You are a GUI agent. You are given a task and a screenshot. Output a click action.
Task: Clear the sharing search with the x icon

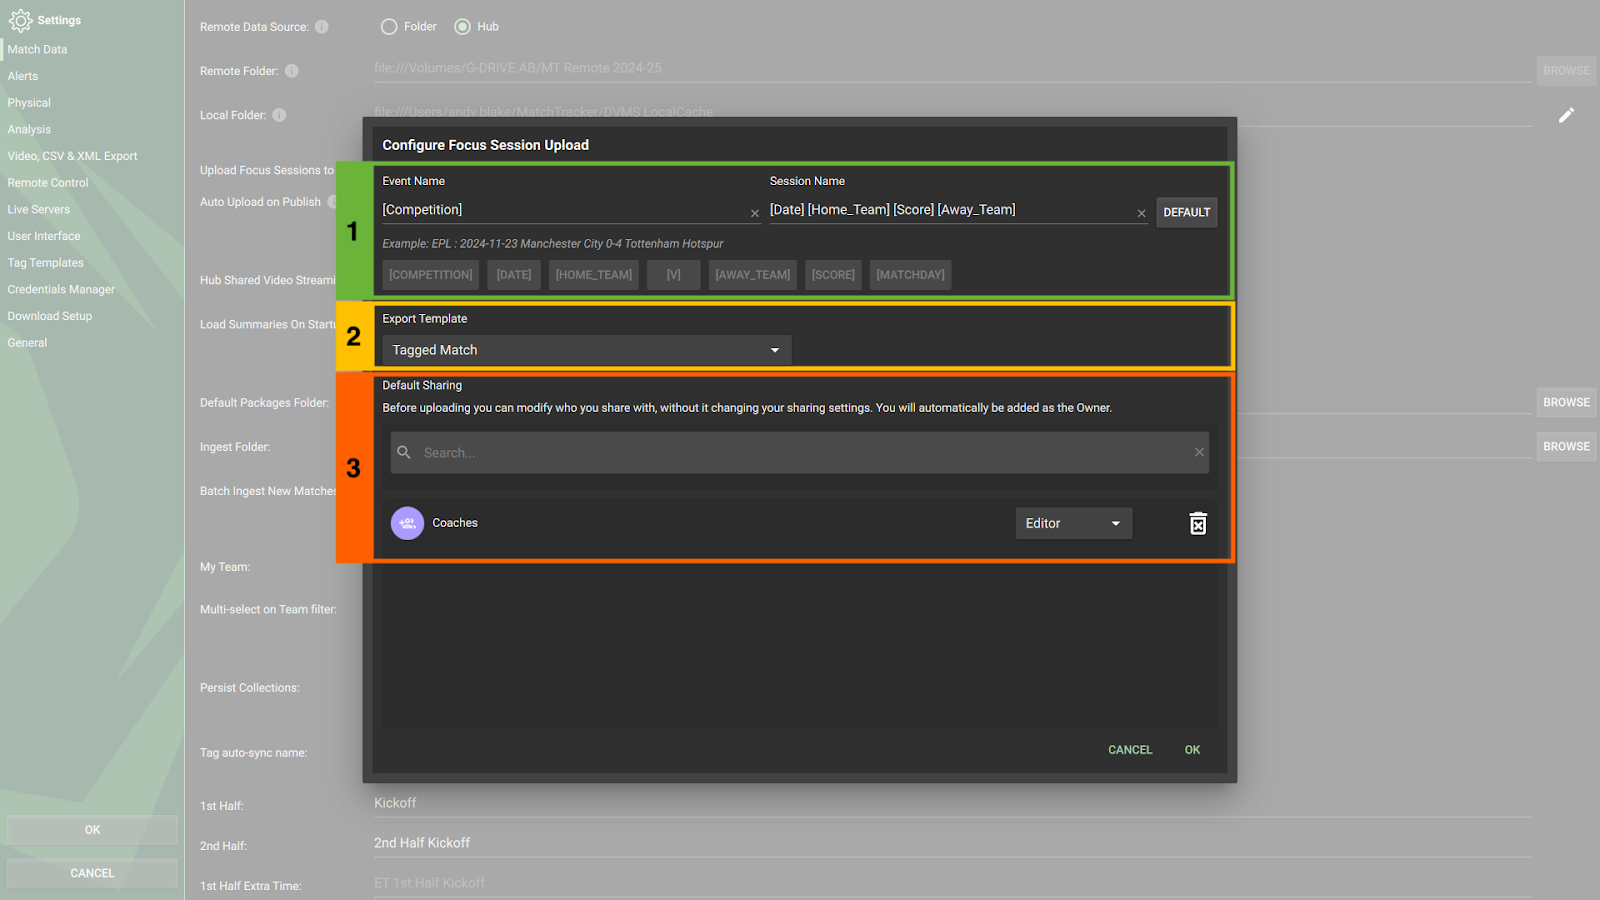1198,452
